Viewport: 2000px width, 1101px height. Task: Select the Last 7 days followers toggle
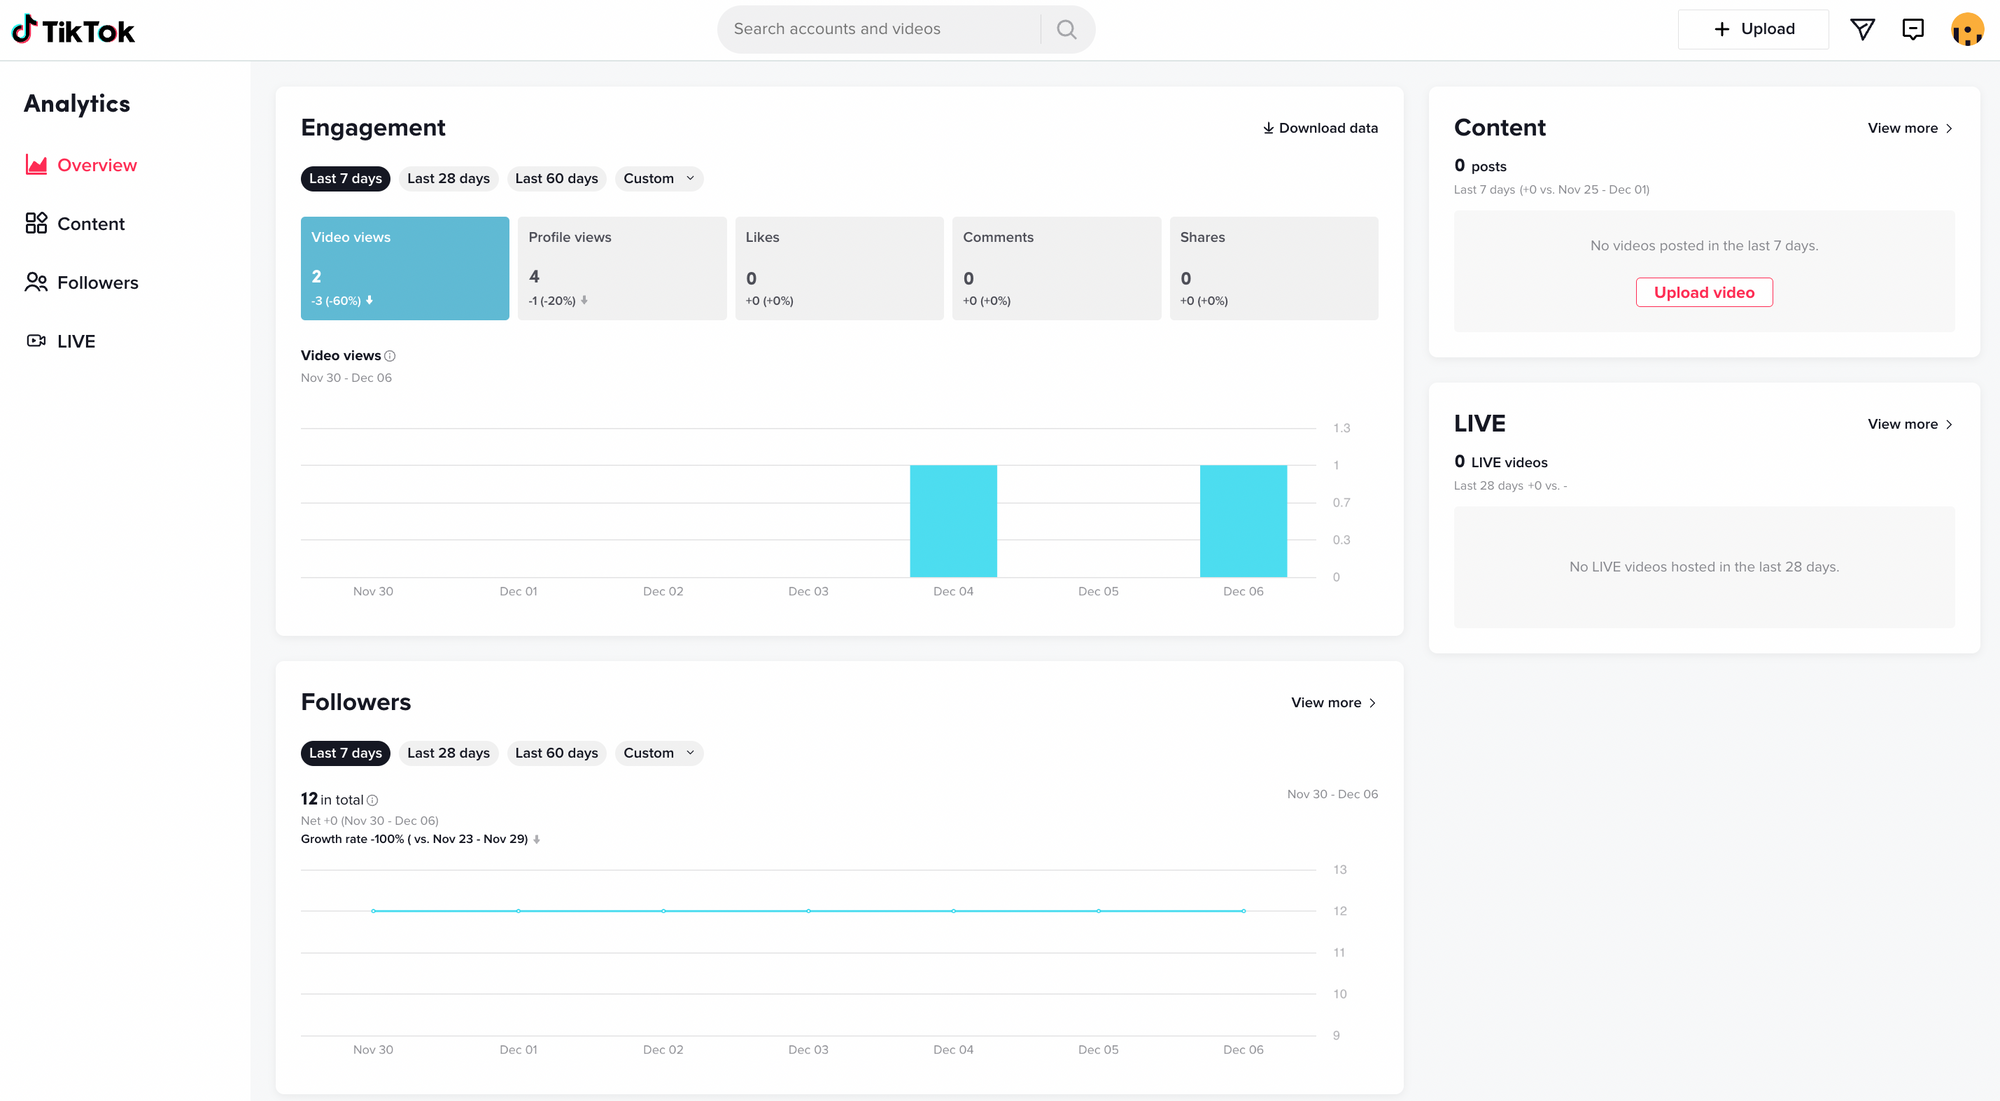[x=344, y=751]
